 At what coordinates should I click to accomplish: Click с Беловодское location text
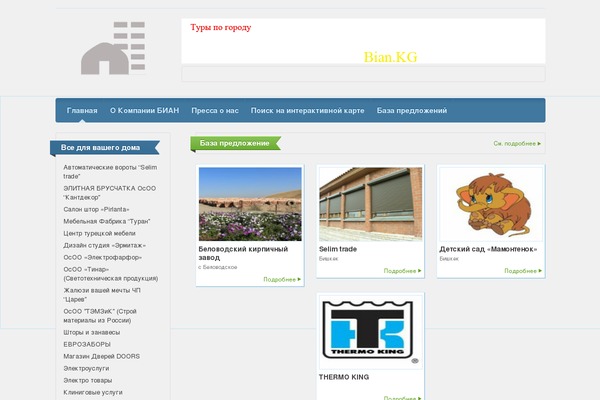(217, 267)
